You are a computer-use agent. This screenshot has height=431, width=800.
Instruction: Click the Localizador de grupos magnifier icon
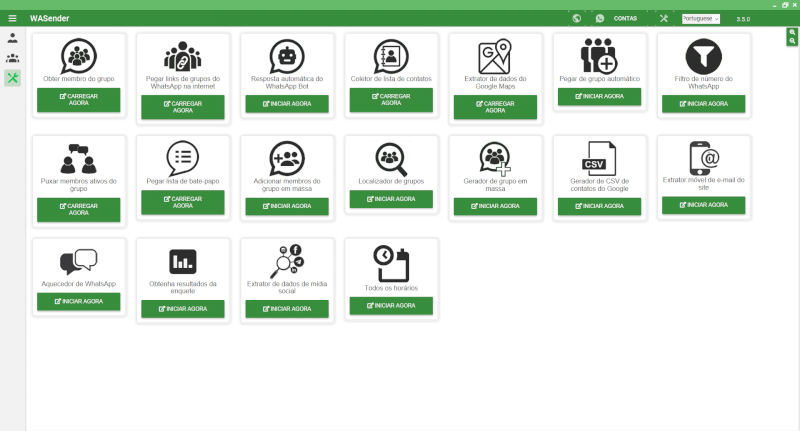pos(391,159)
